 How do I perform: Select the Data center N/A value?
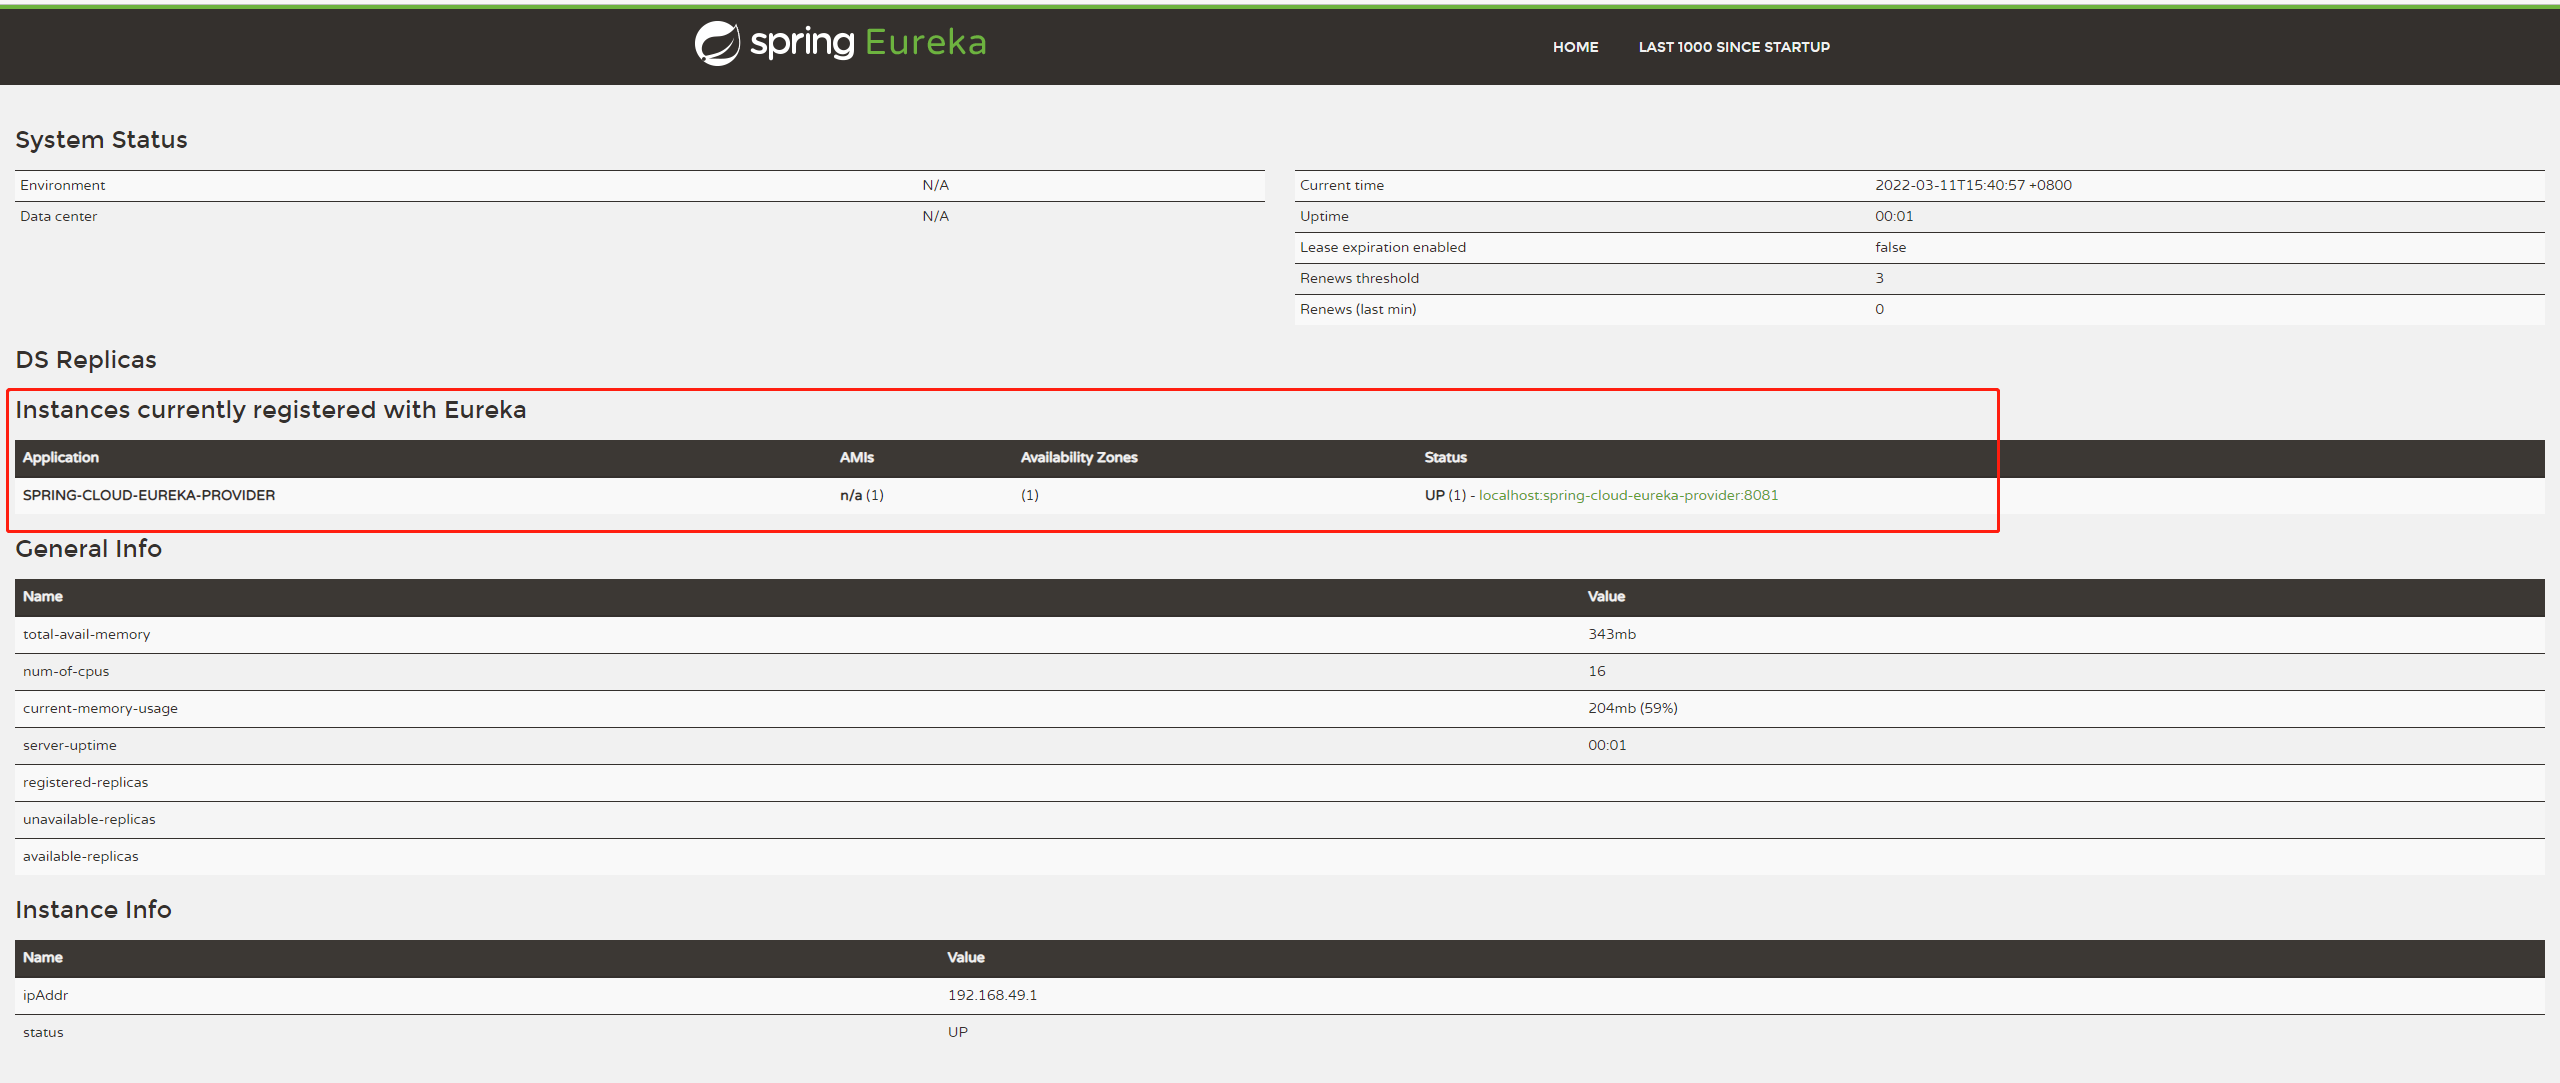coord(935,216)
